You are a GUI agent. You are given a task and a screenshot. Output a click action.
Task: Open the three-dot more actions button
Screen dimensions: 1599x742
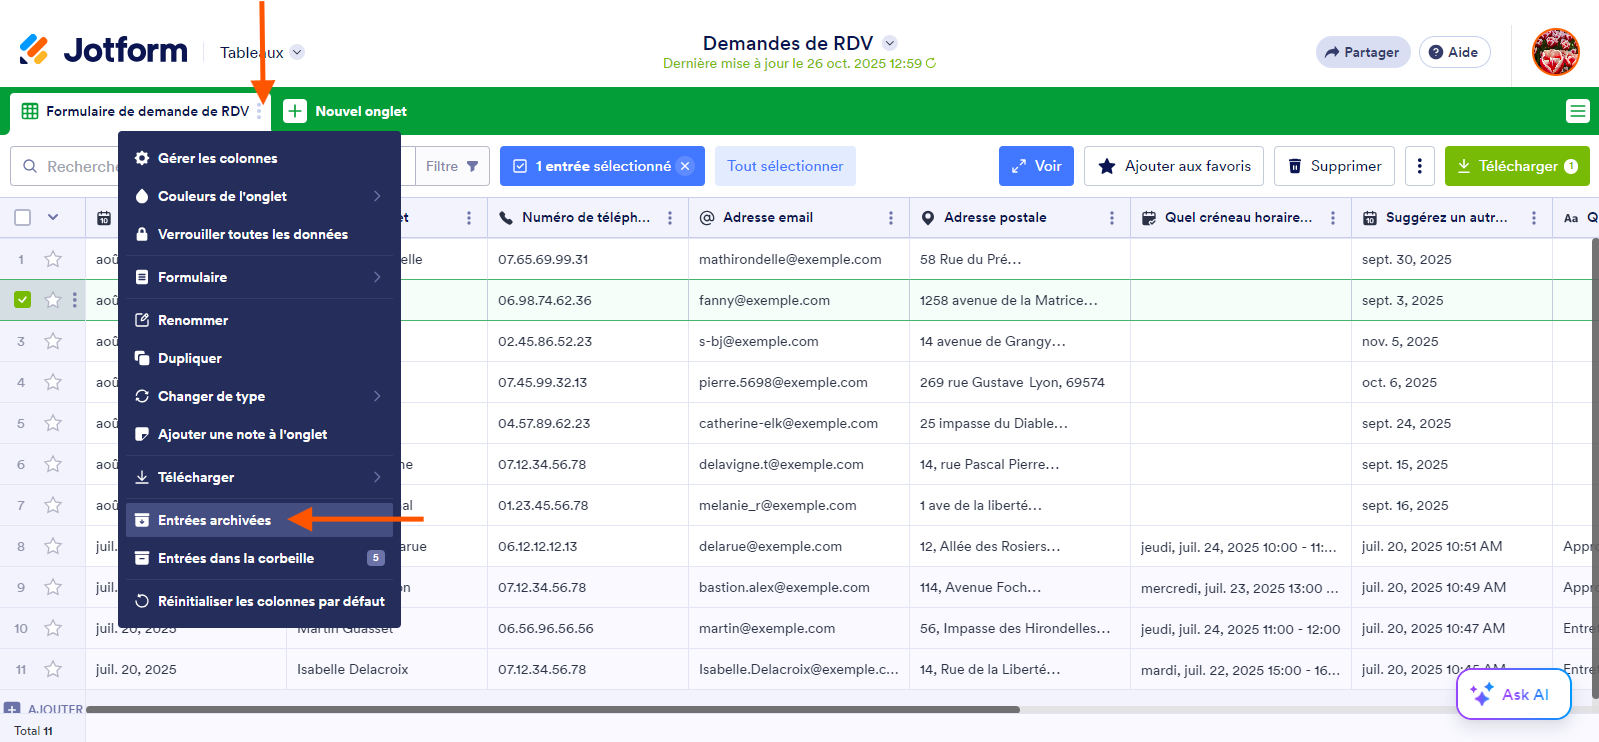1419,166
